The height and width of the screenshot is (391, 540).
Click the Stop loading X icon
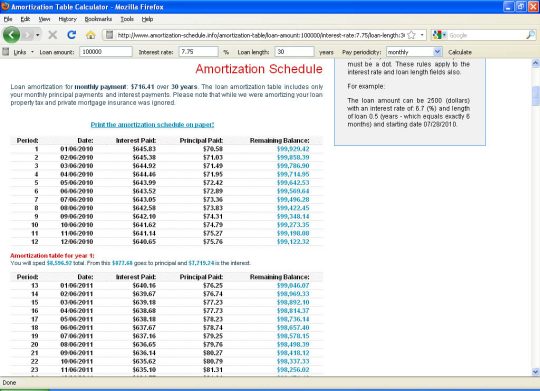[x=53, y=35]
